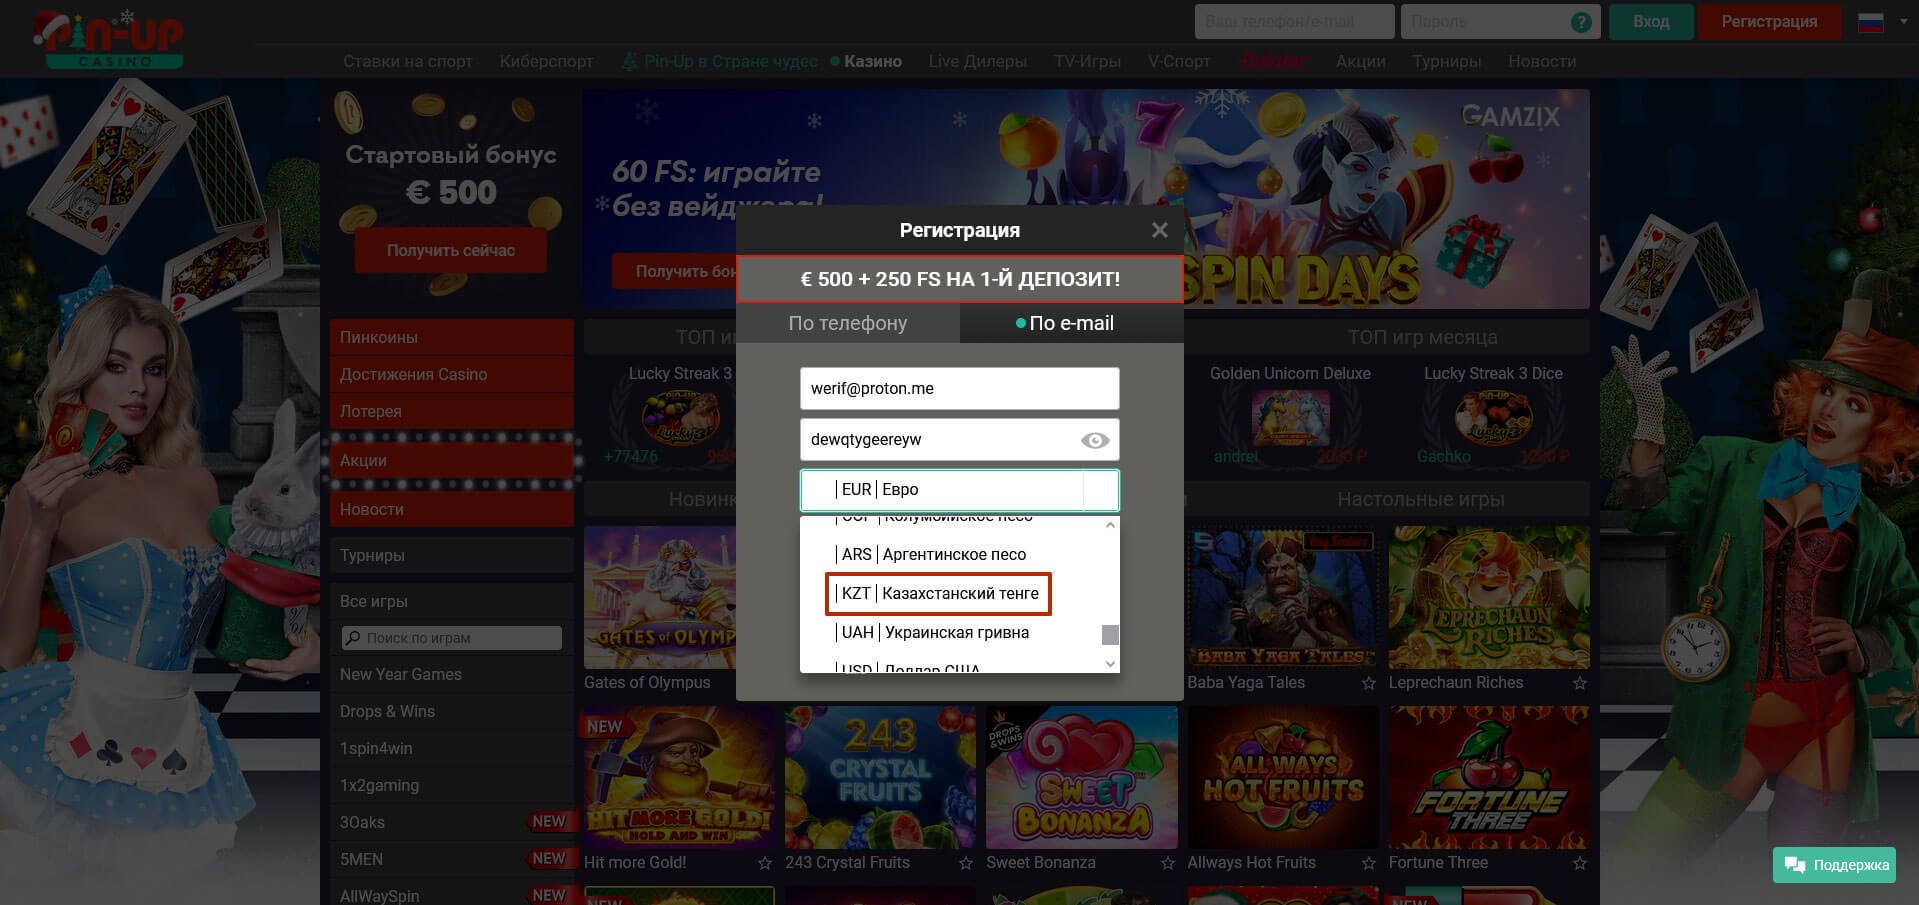Screen dimensions: 1919x905
Task: Open sidebar Турниры item
Action: pos(452,556)
